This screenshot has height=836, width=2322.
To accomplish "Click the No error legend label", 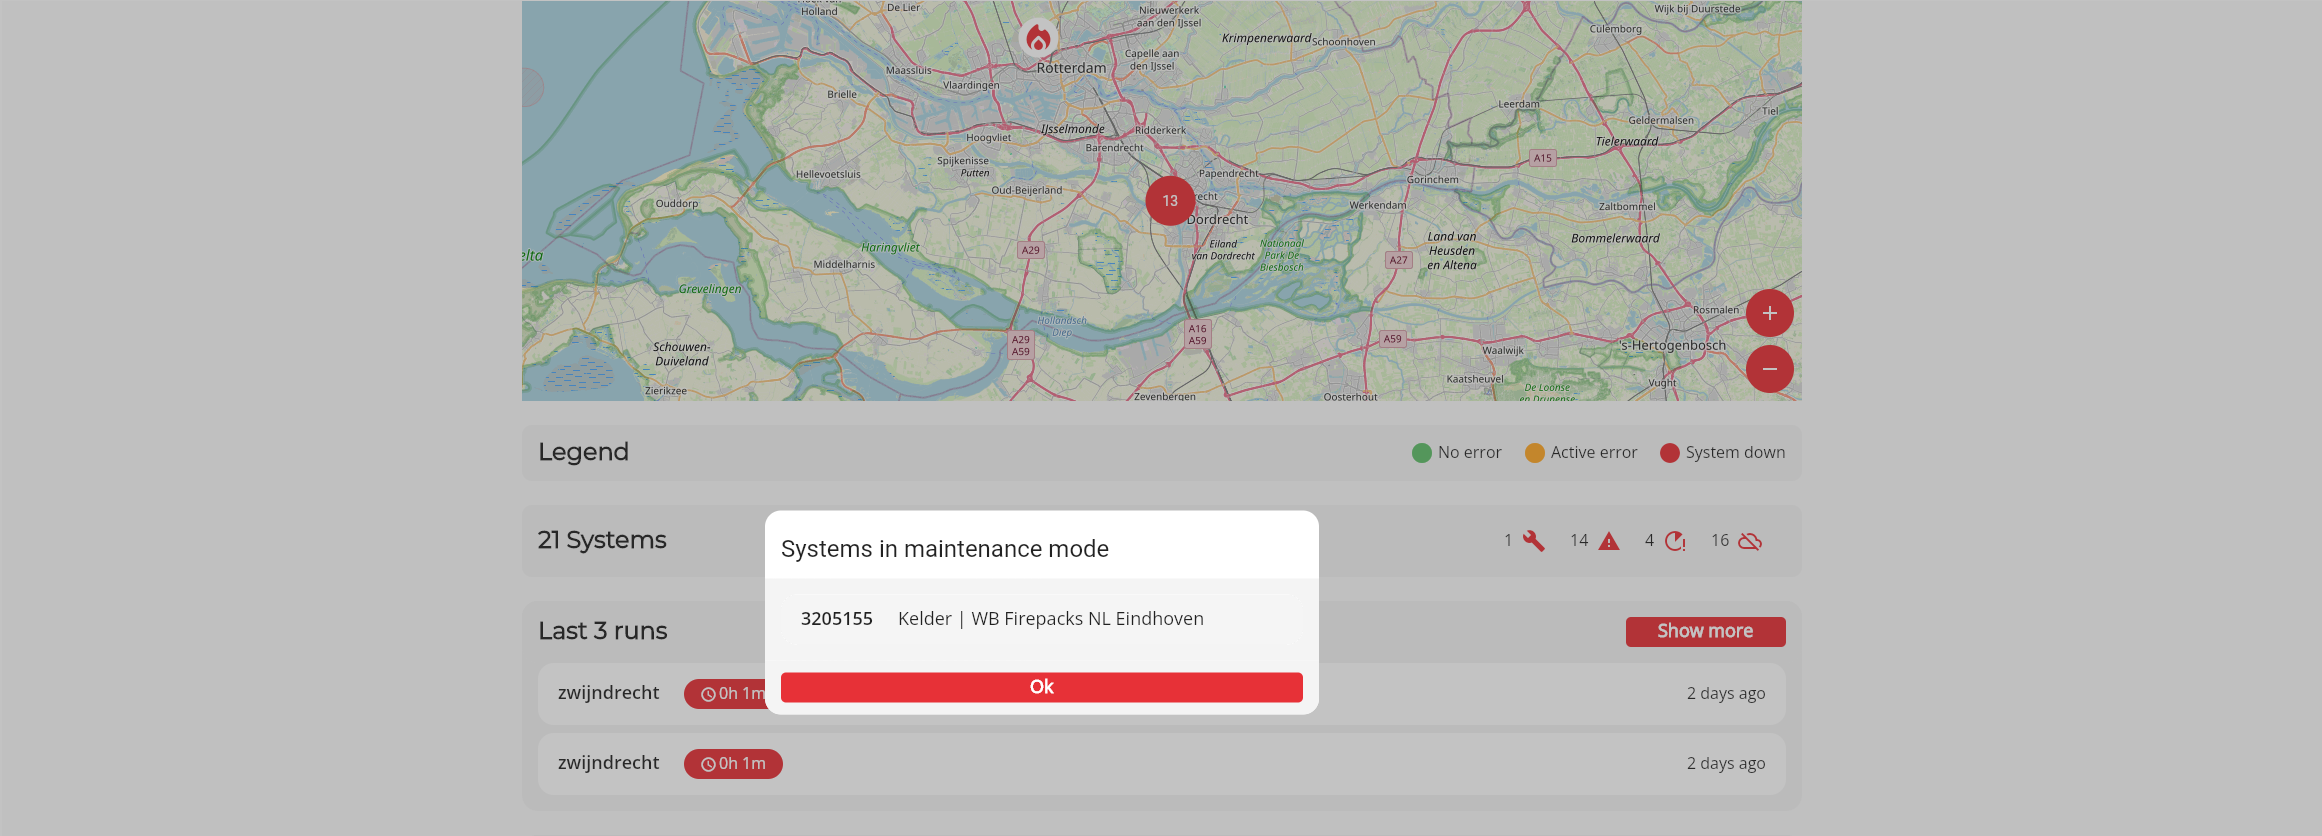I will pos(1469,453).
